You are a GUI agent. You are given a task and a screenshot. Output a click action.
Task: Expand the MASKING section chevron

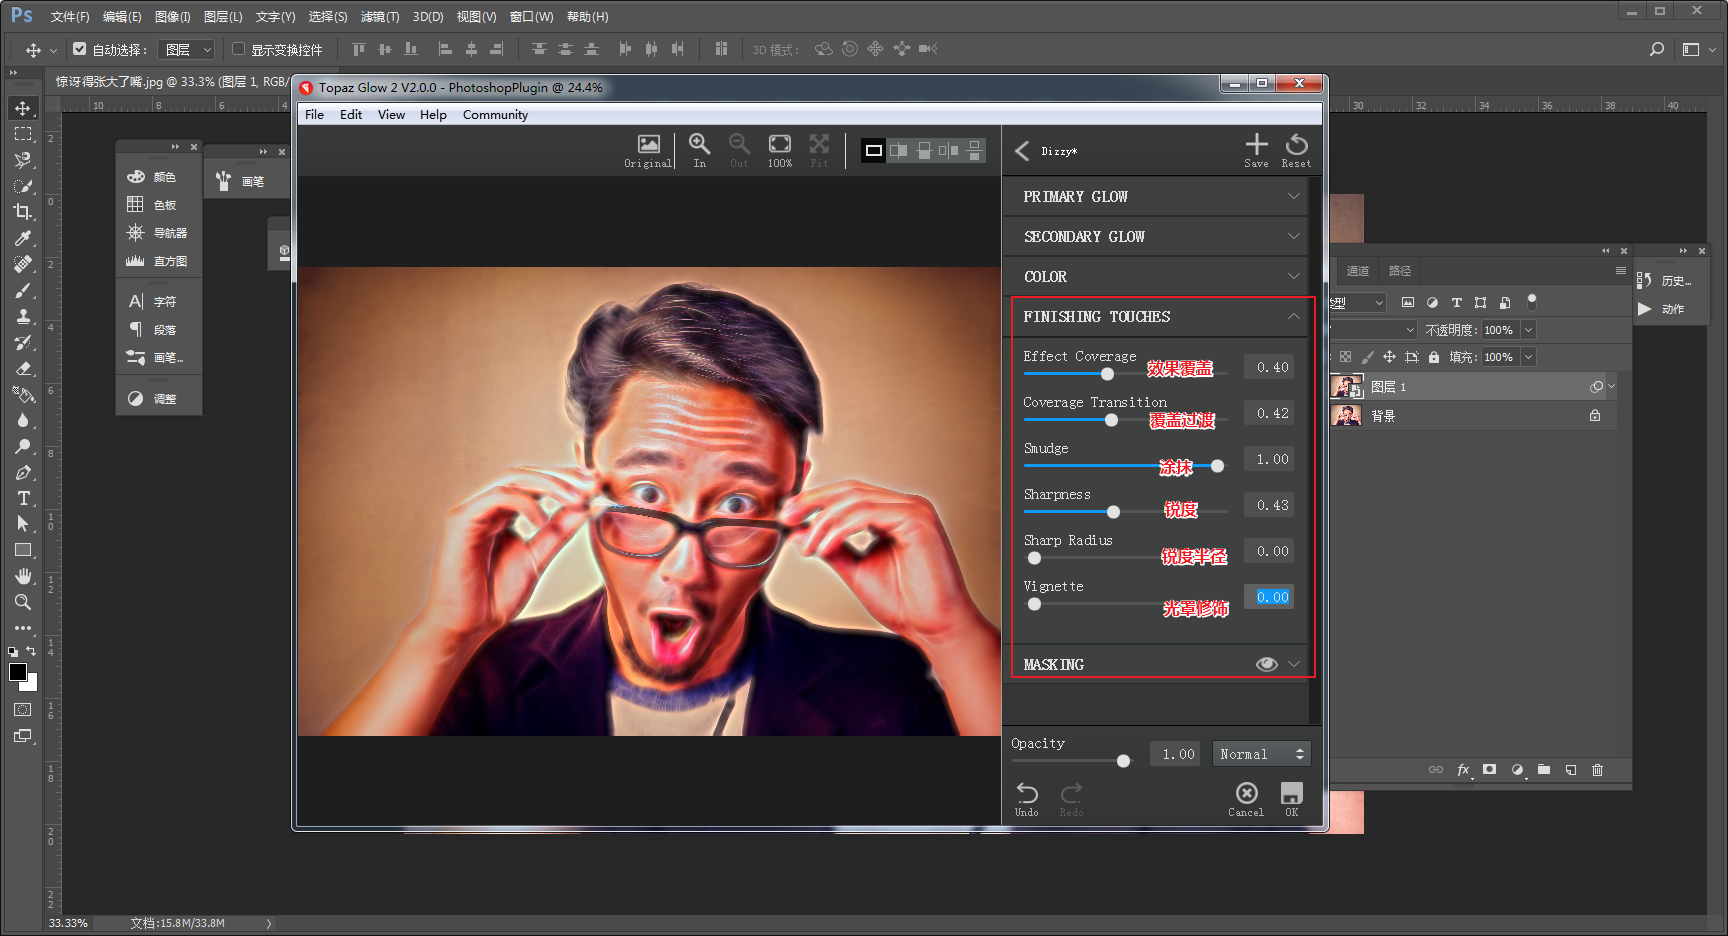1294,664
